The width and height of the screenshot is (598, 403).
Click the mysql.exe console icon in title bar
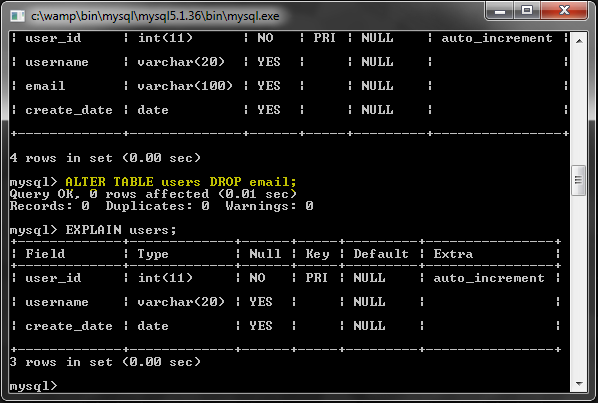tap(18, 16)
